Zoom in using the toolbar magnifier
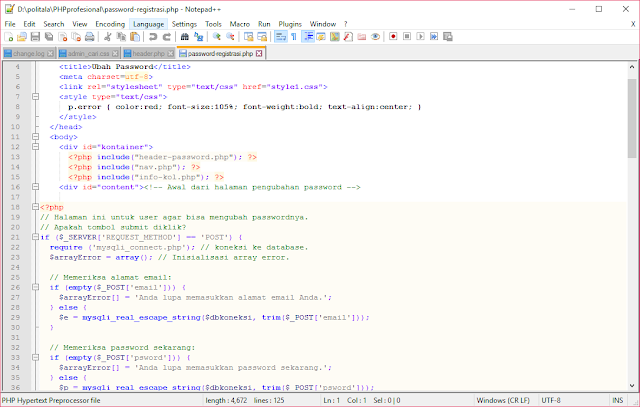 (x=217, y=37)
